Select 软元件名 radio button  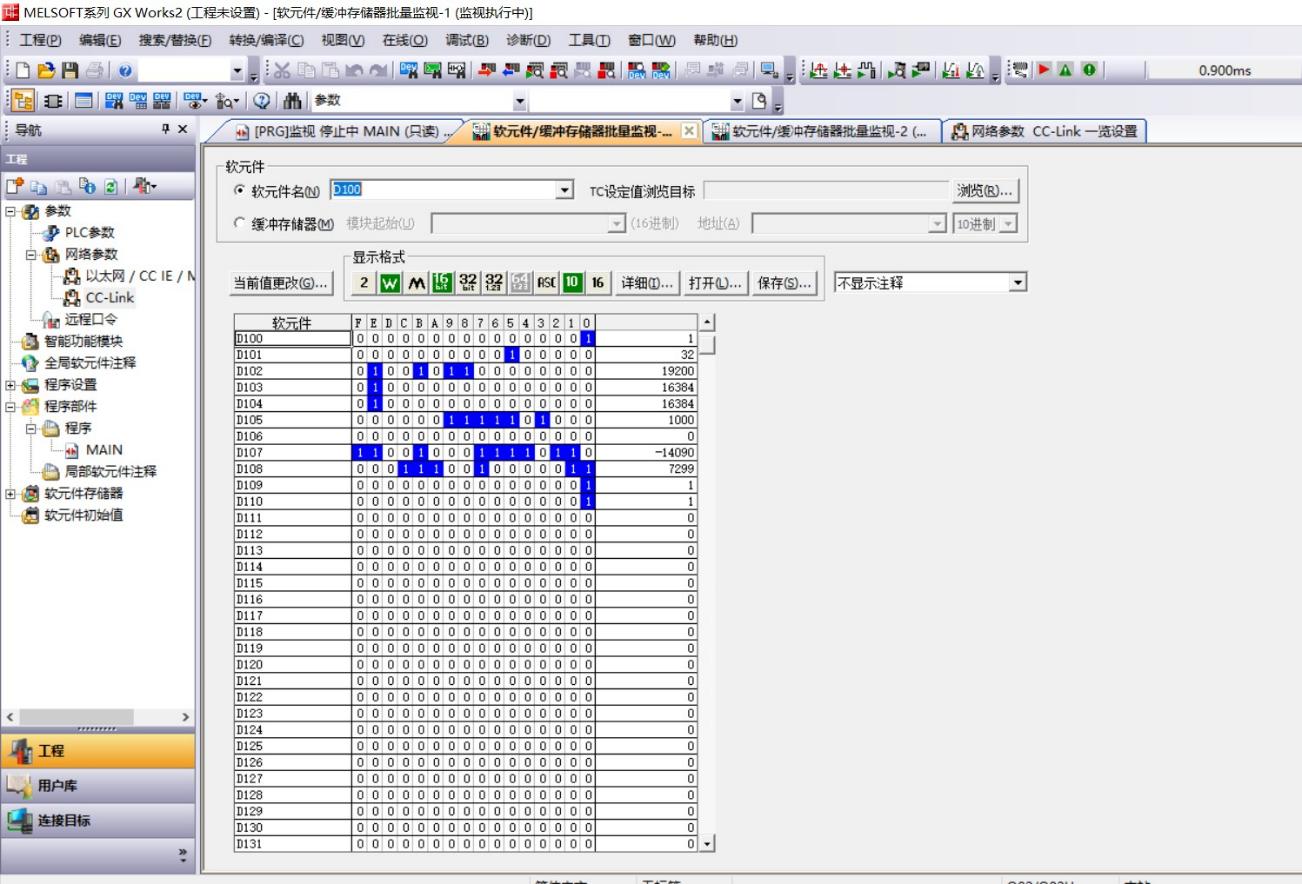237,191
